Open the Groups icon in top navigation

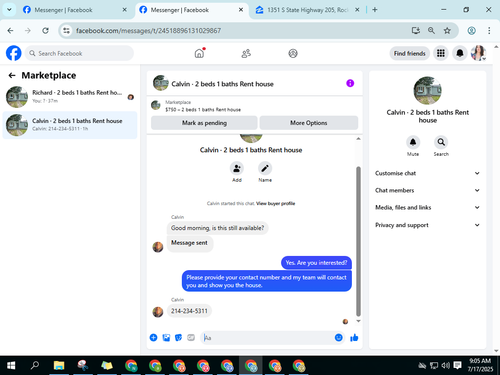pyautogui.click(x=293, y=53)
